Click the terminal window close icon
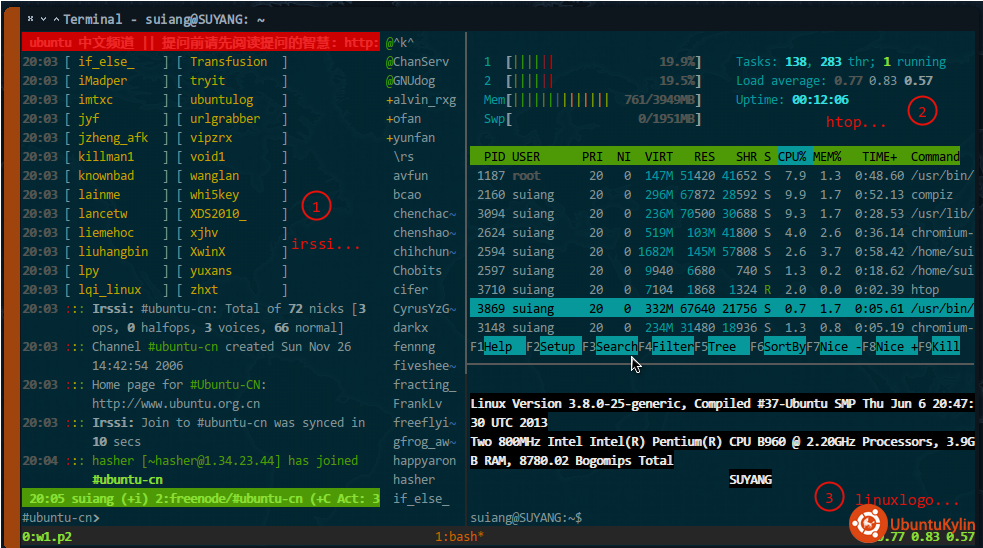This screenshot has width=983, height=548. point(30,19)
